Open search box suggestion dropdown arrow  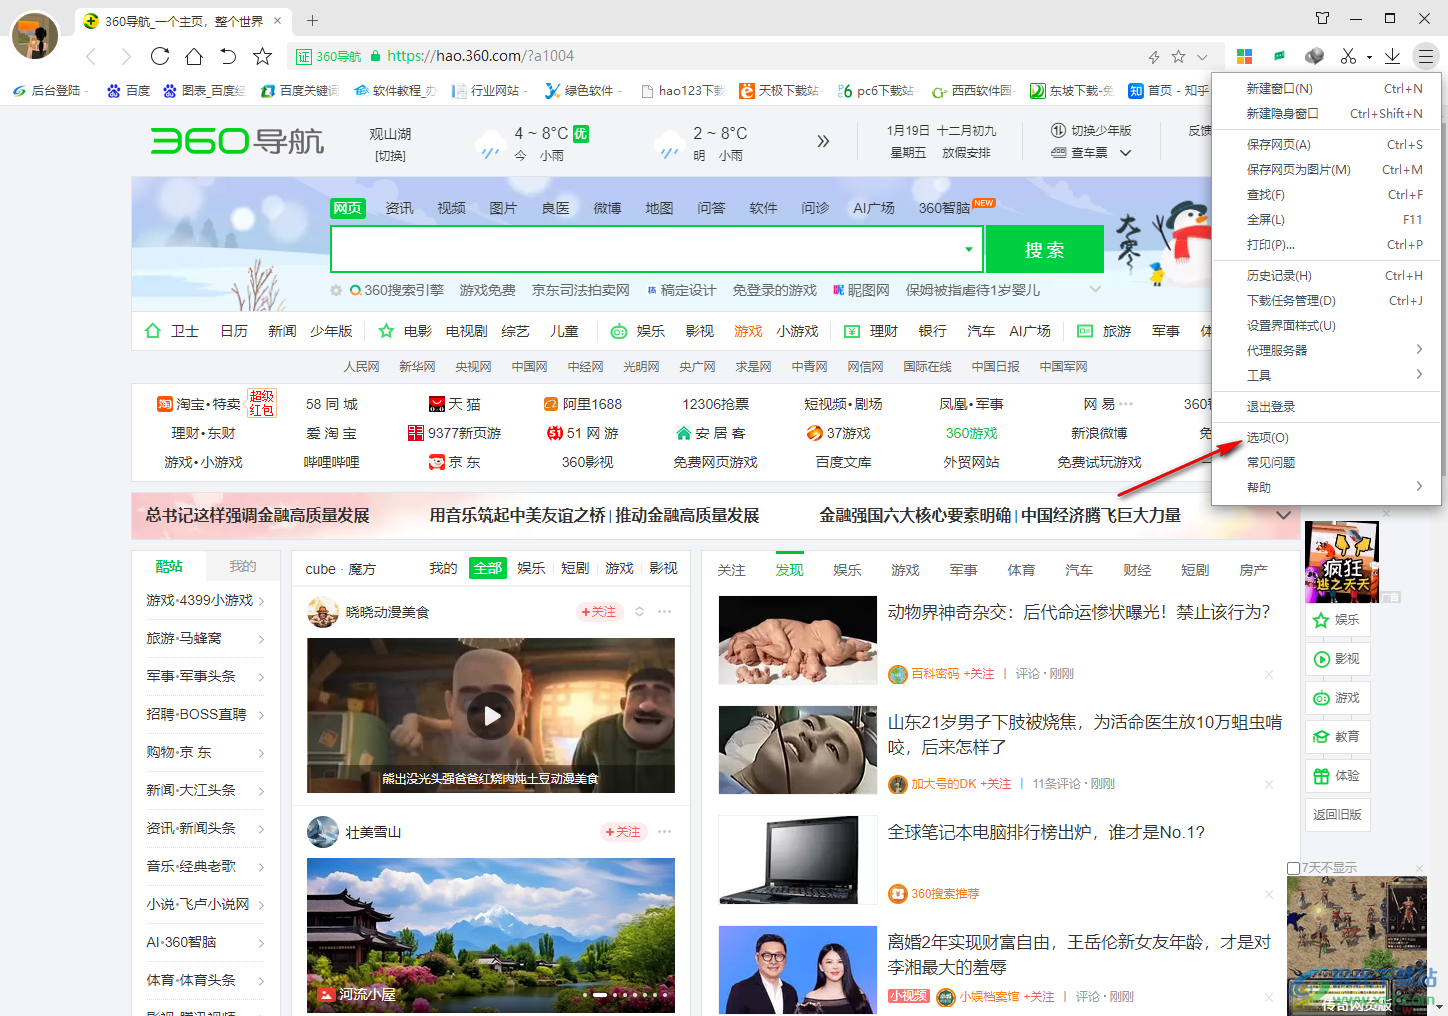pyautogui.click(x=968, y=249)
